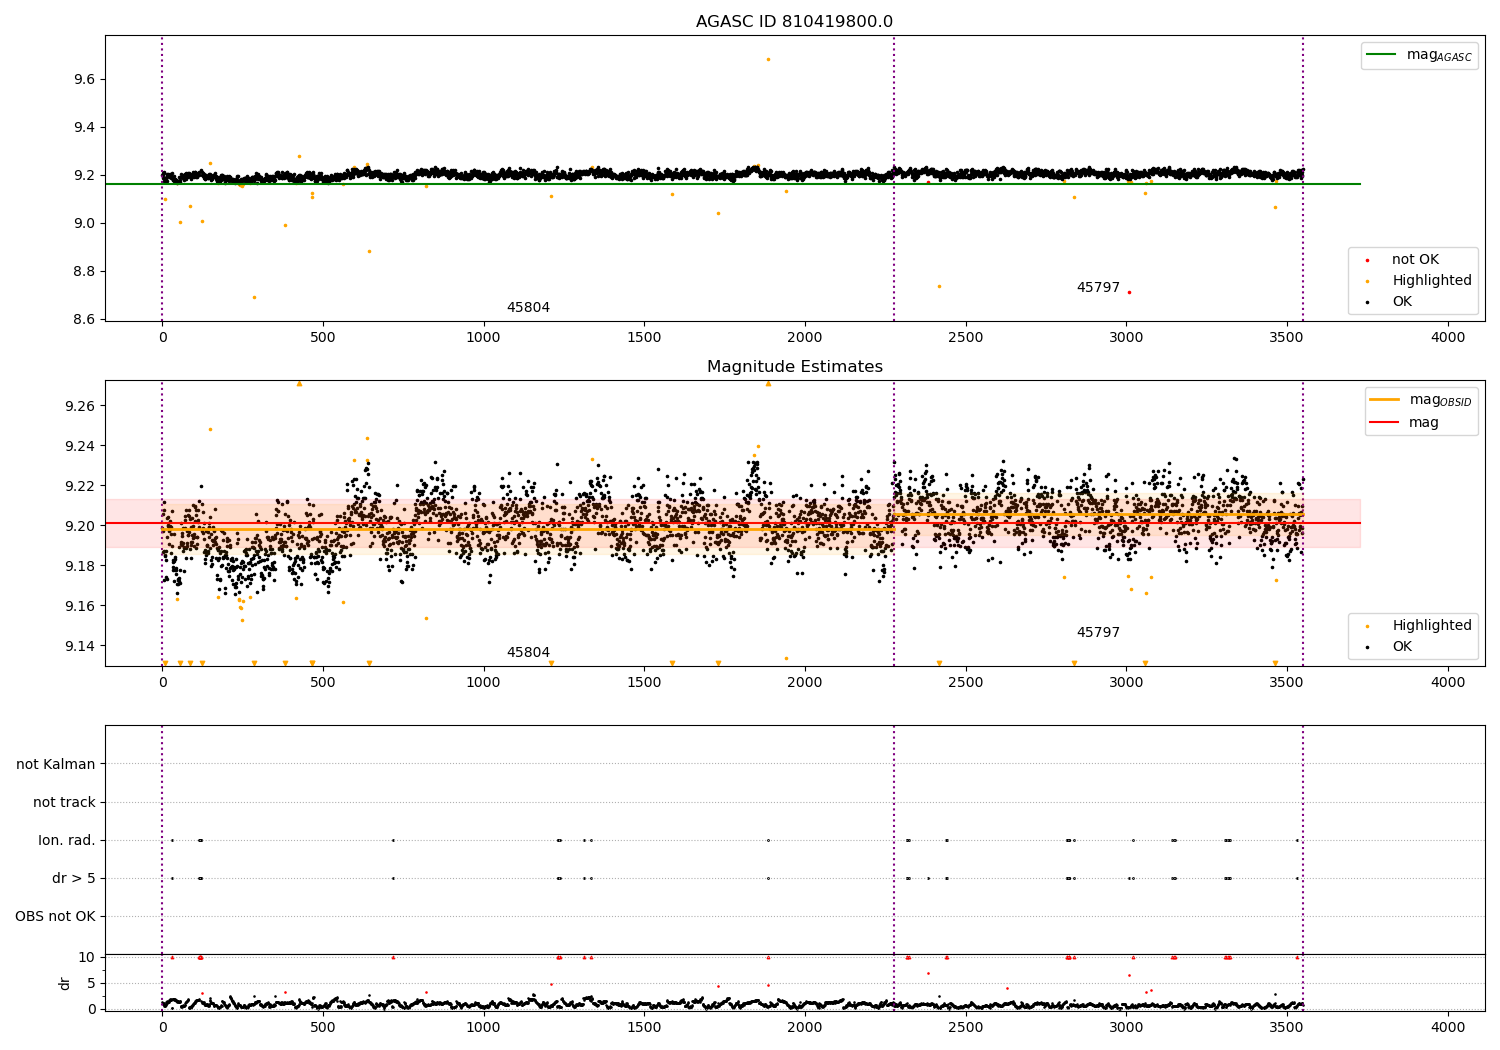Click the 'not Kalman' y-axis label
The width and height of the screenshot is (1500, 1050).
56,765
